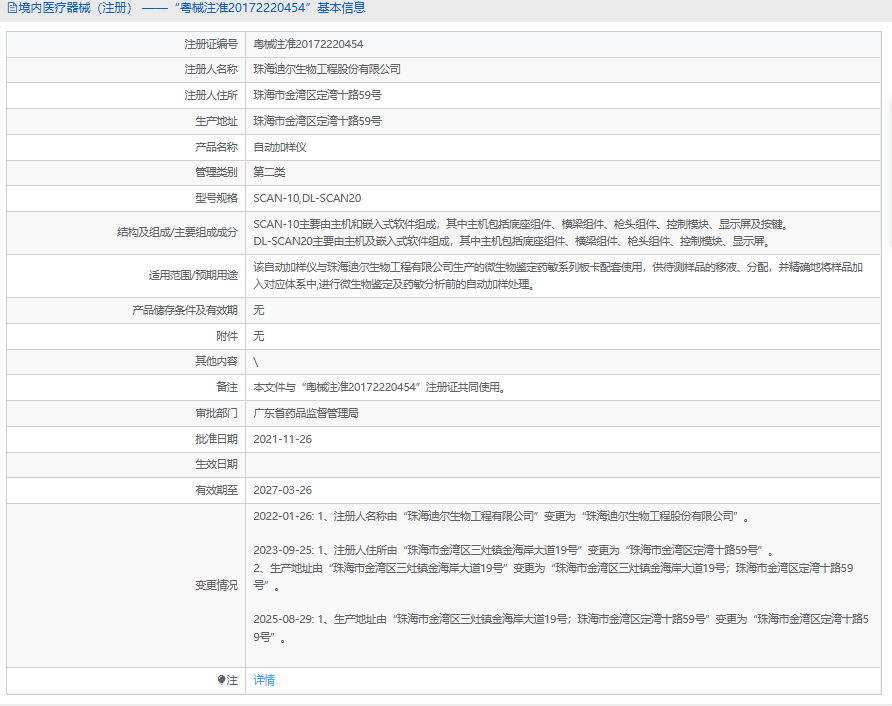The height and width of the screenshot is (706, 892).
Task: Select the registration number 粤械注准20172220454 value
Action: point(308,44)
